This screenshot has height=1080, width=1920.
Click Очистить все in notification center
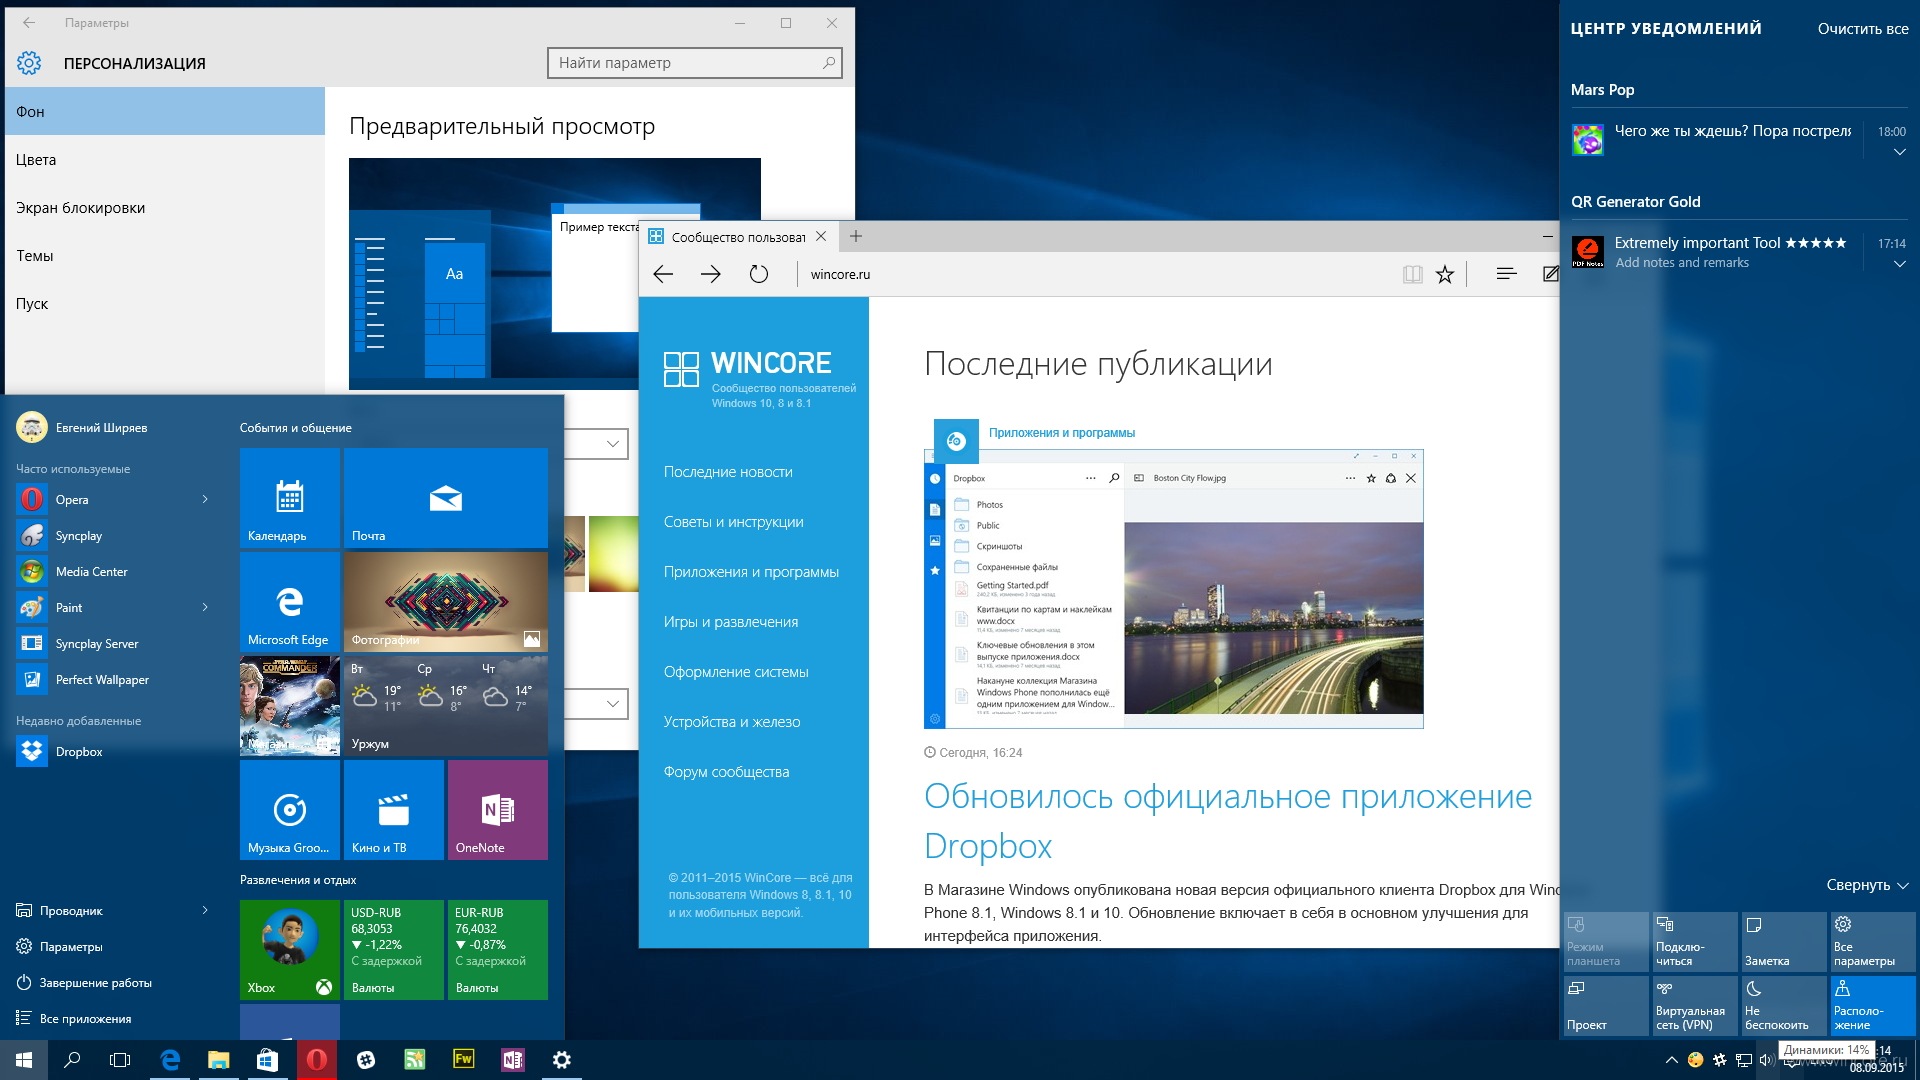[x=1863, y=29]
